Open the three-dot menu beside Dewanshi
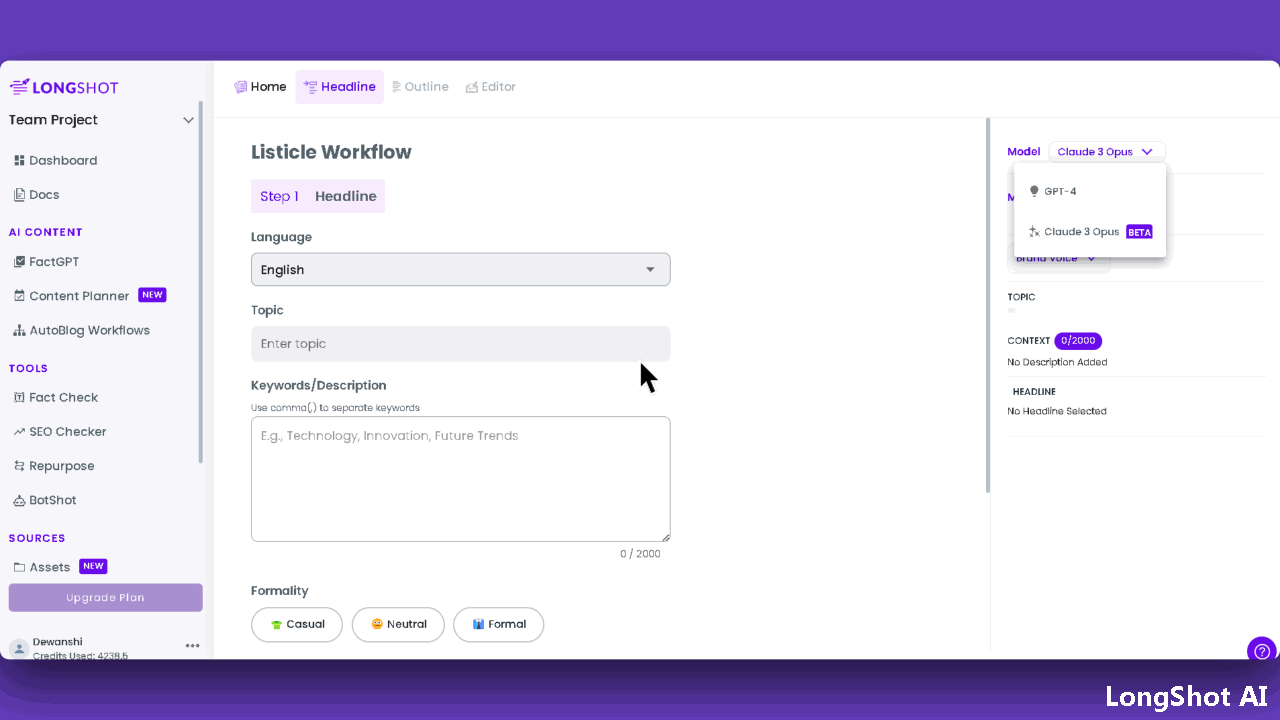The width and height of the screenshot is (1280, 720). 193,646
